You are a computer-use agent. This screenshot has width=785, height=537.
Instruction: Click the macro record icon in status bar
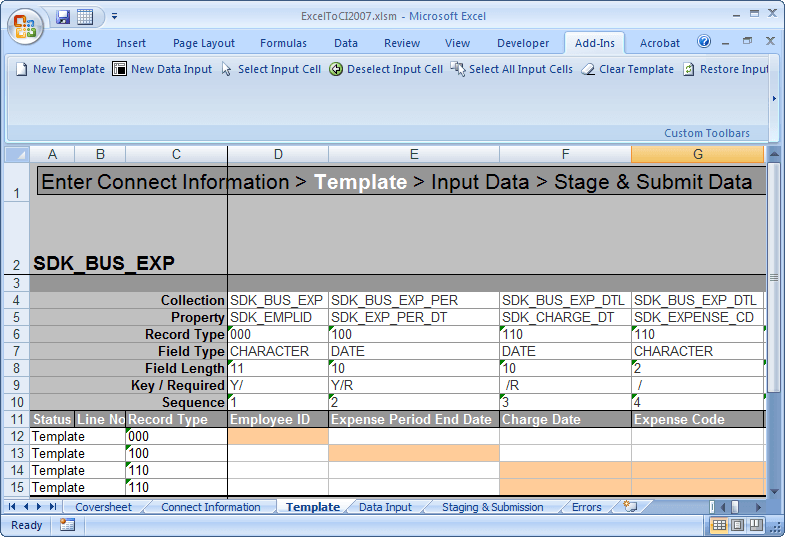click(67, 525)
